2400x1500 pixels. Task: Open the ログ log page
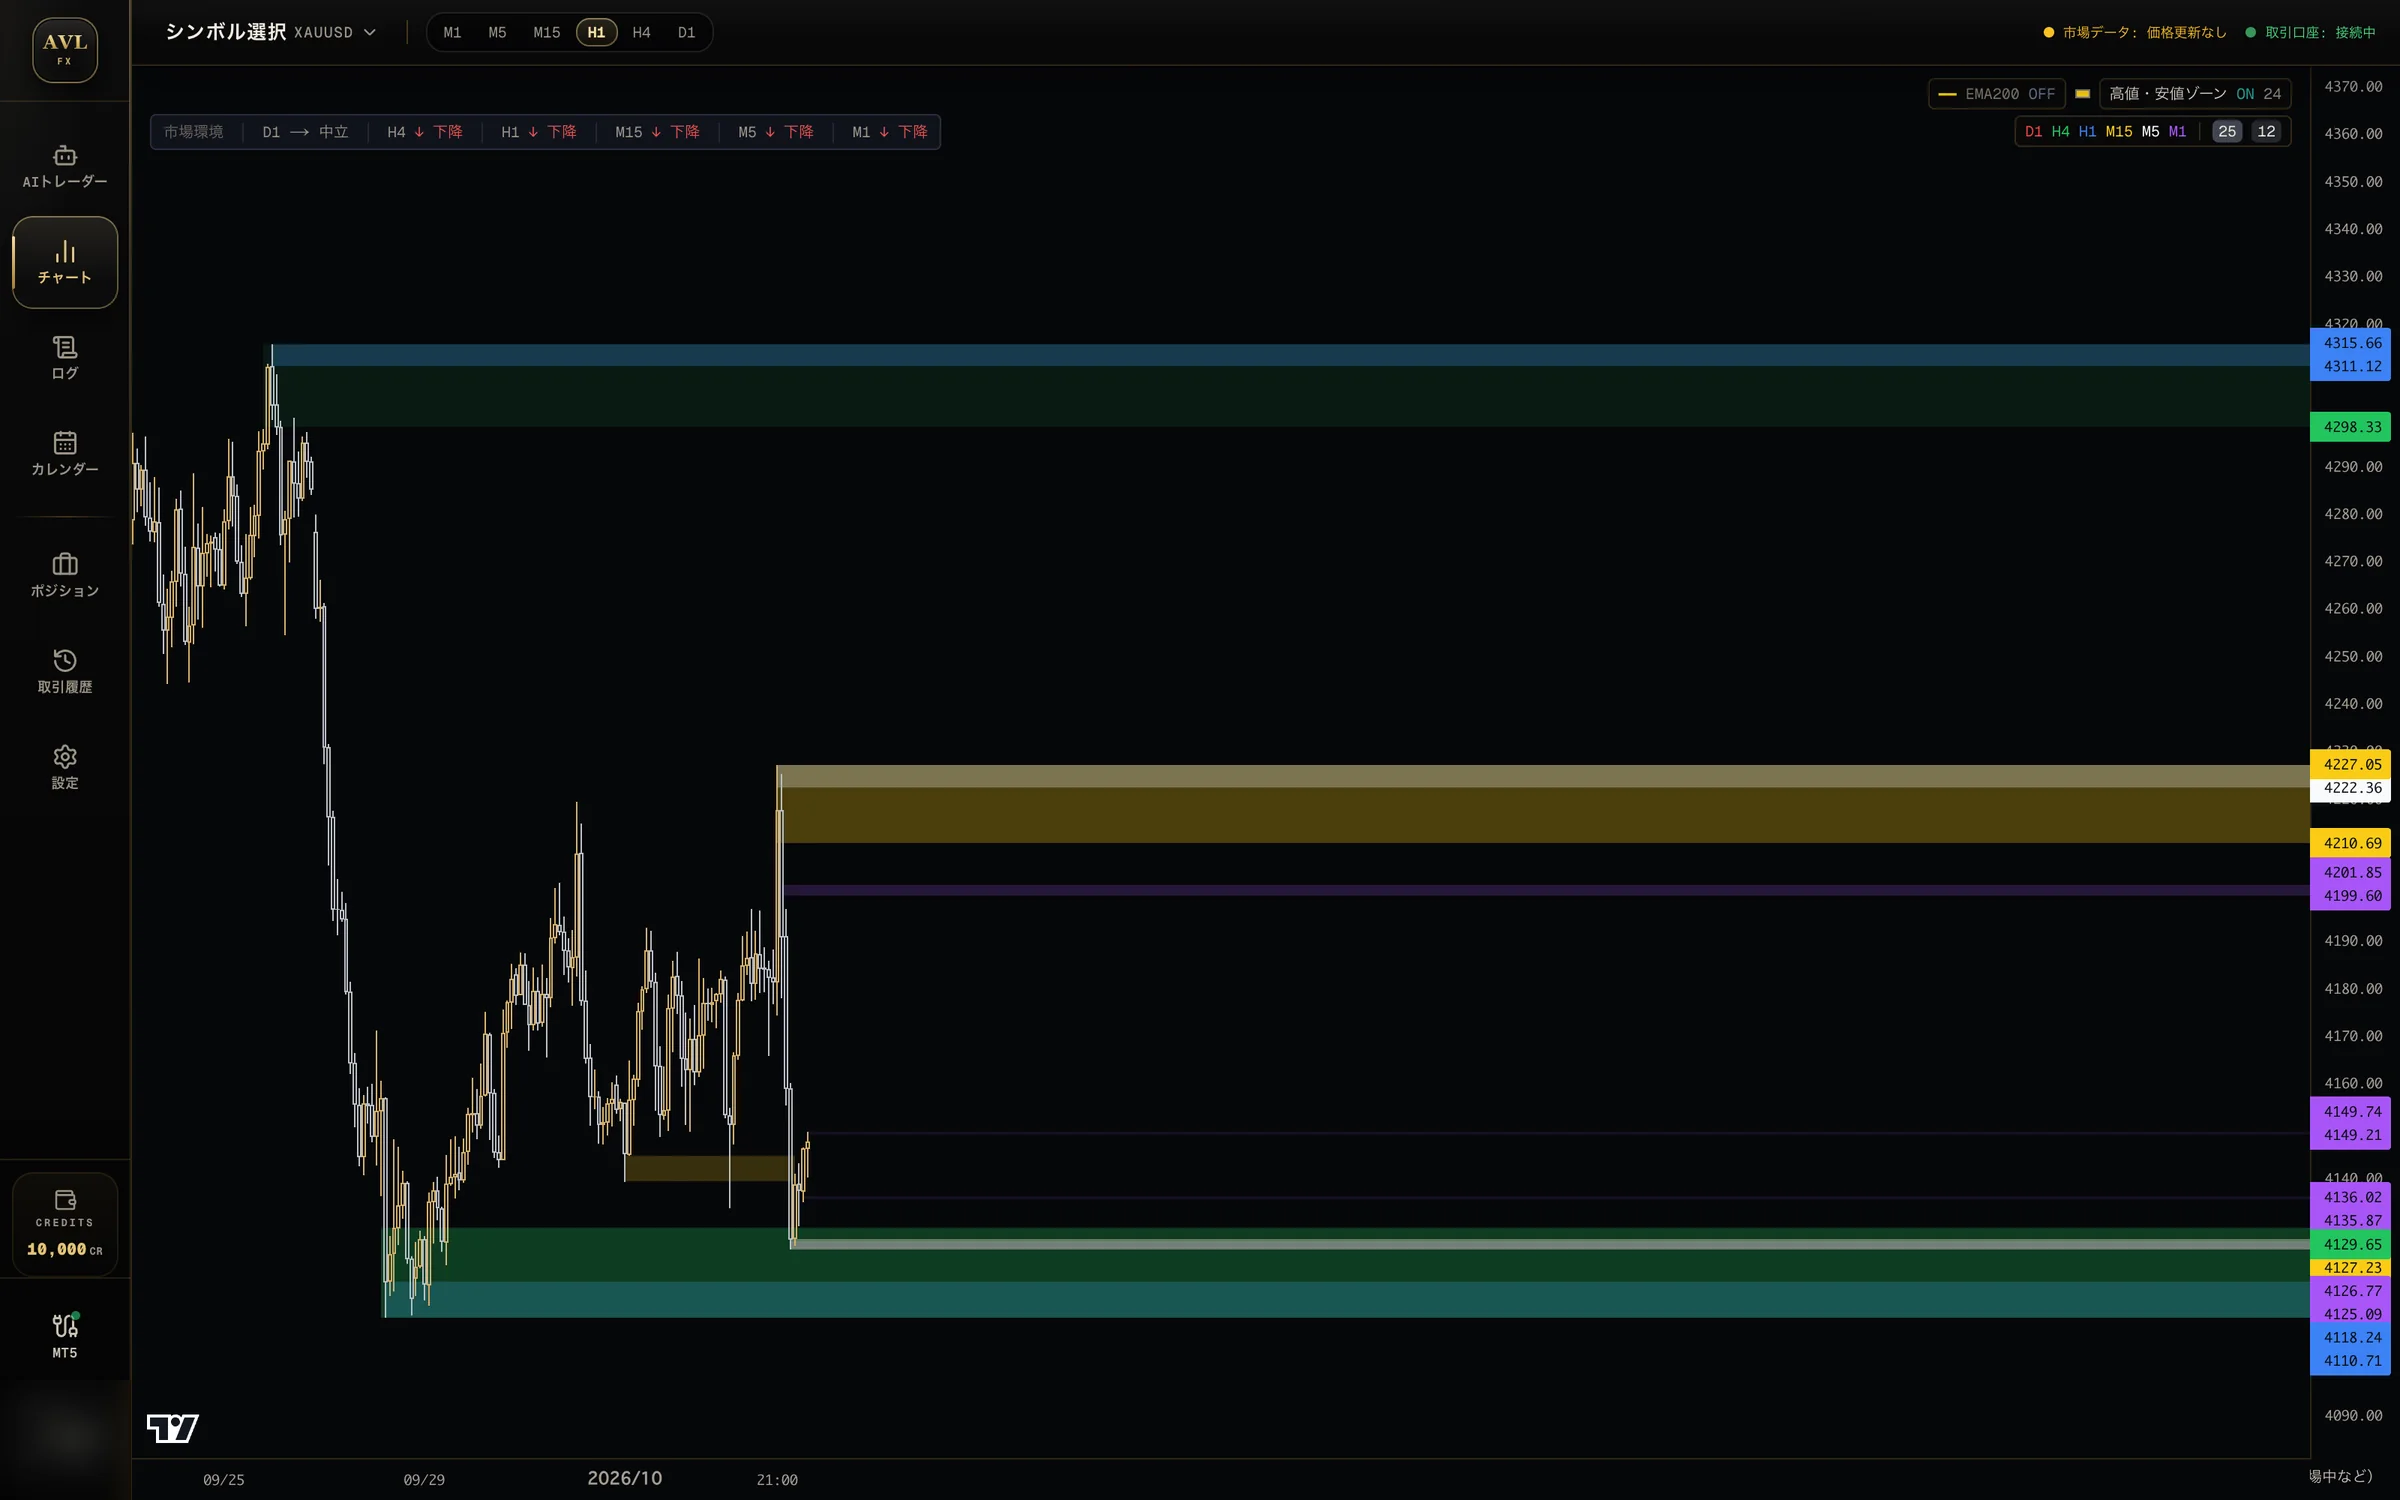click(65, 358)
